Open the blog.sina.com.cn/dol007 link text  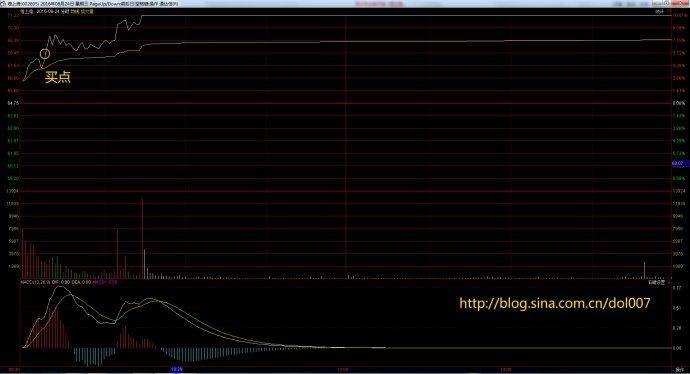[x=554, y=303]
